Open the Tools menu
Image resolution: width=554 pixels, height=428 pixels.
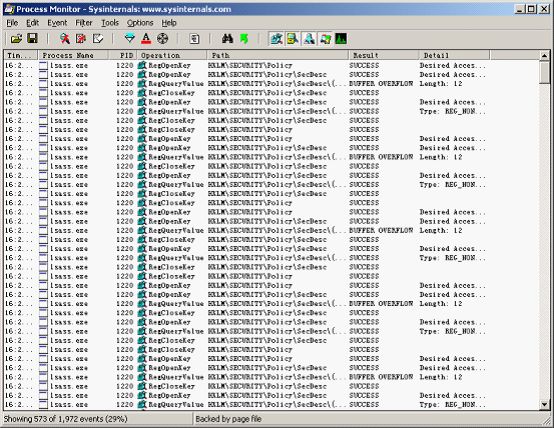point(110,23)
